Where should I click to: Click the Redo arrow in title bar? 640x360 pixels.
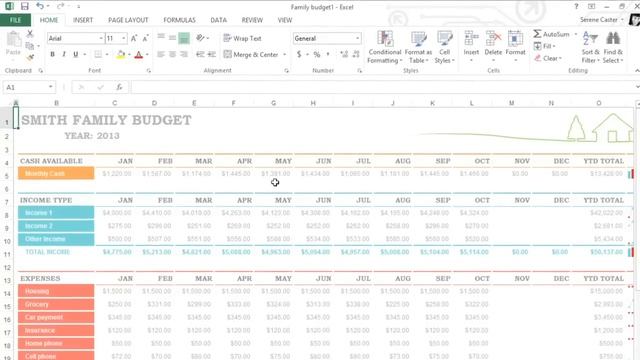pos(60,6)
